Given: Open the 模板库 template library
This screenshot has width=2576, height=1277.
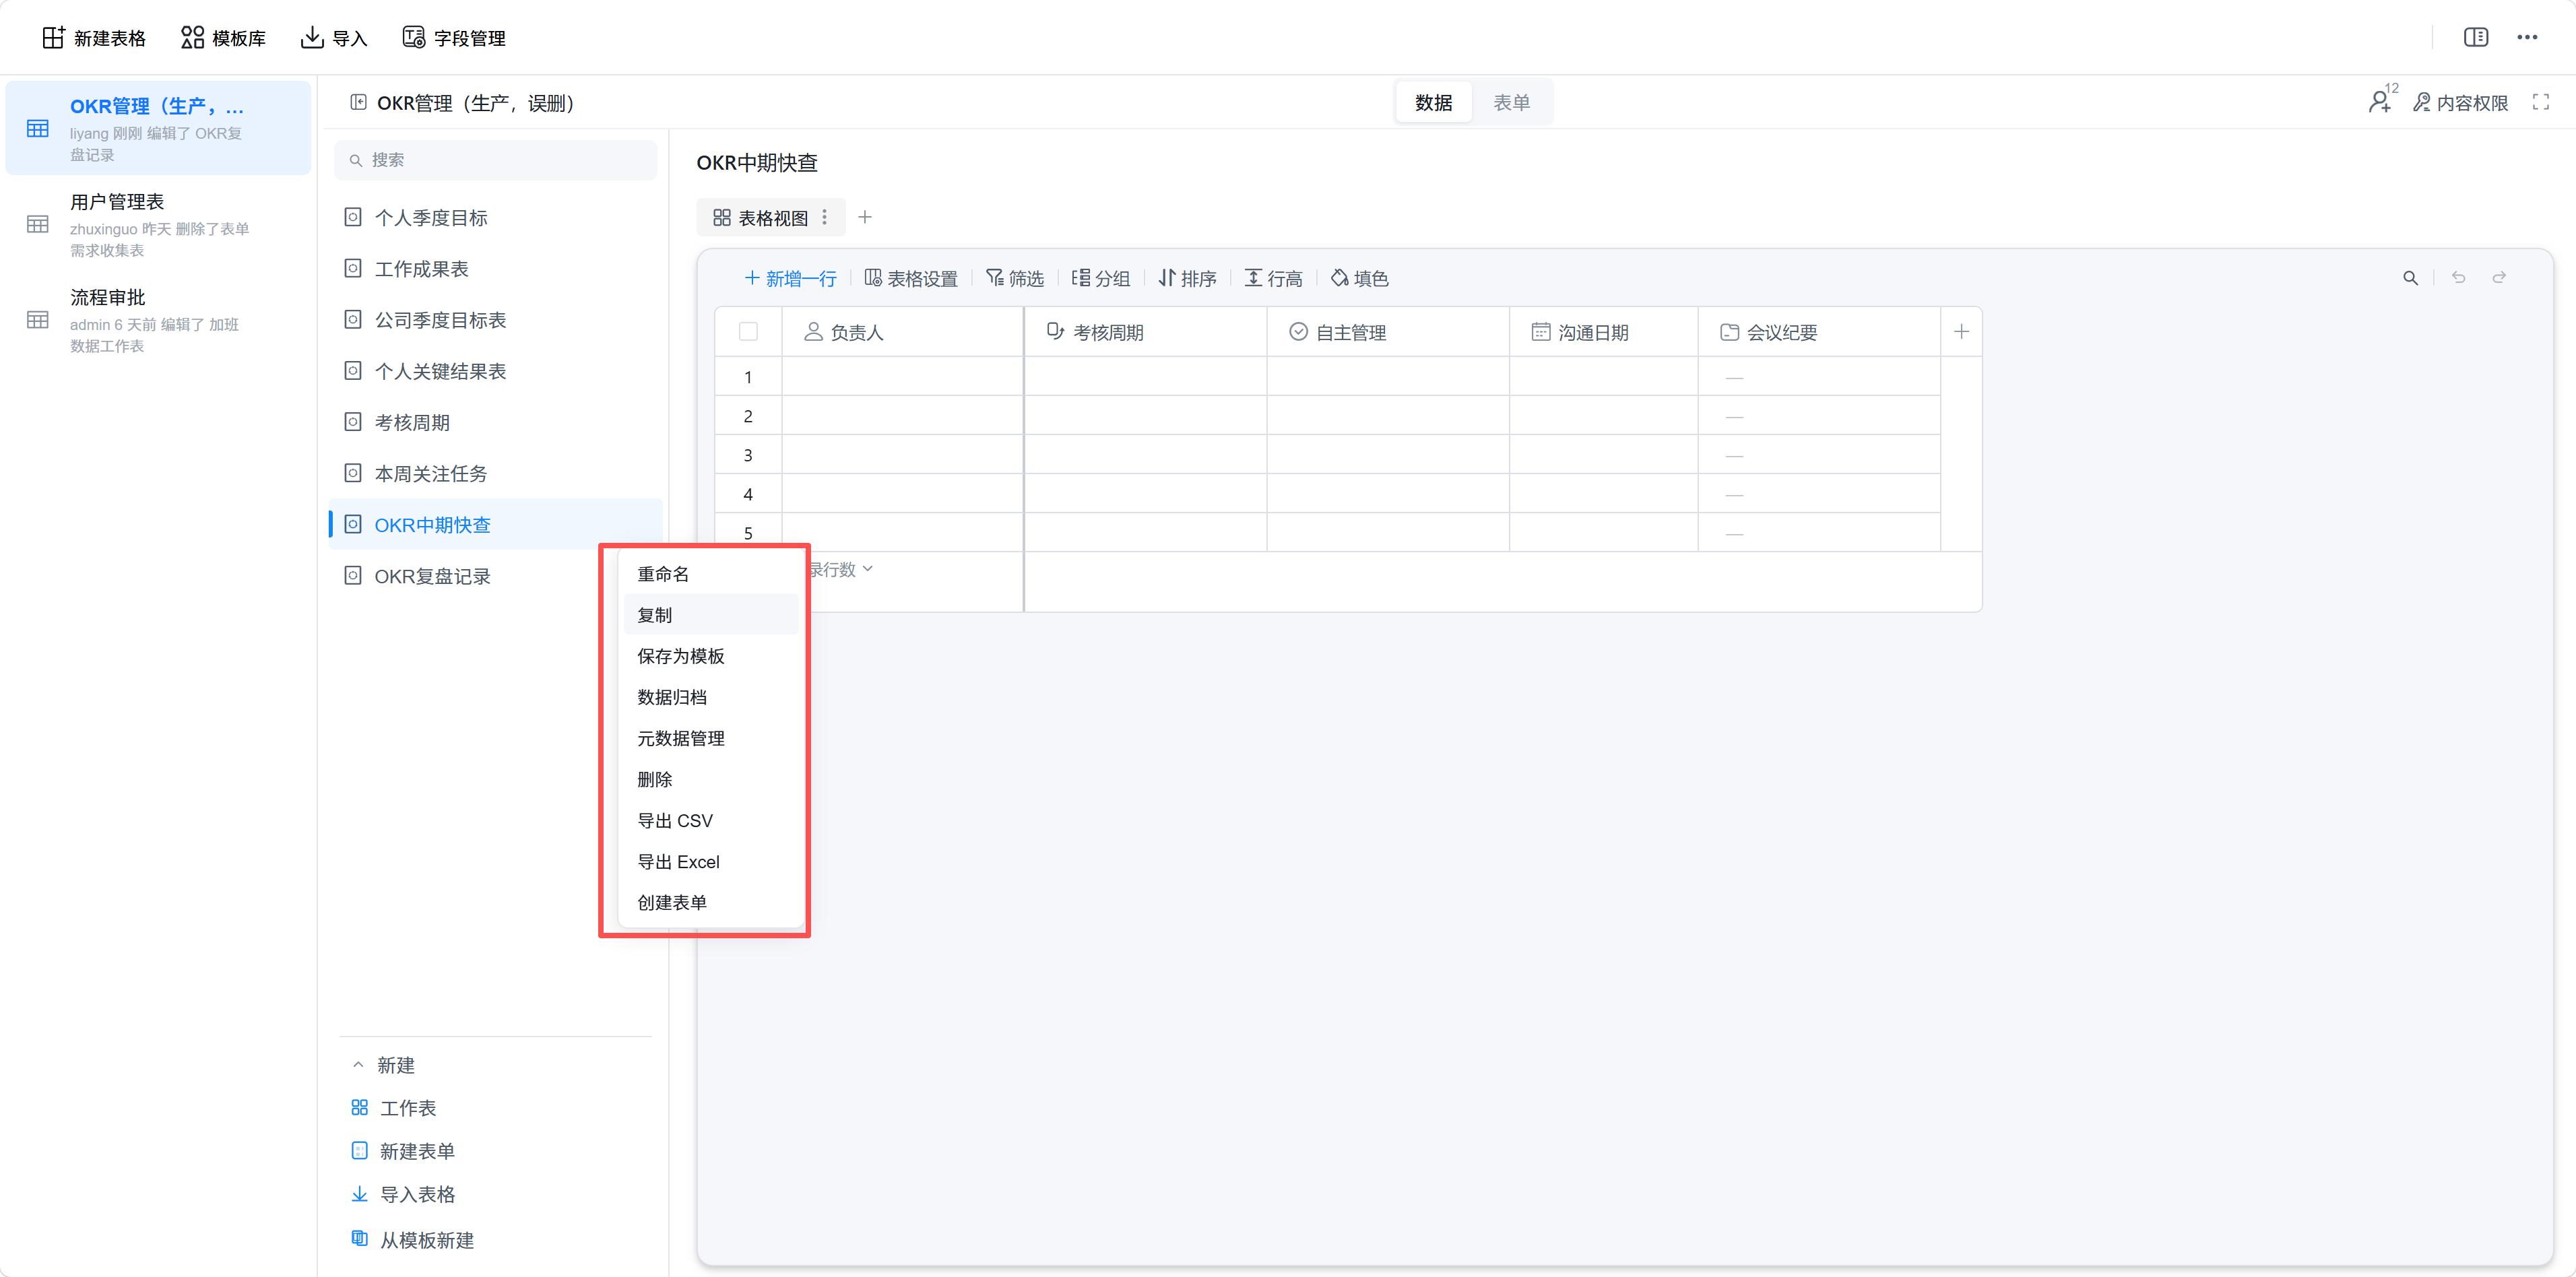Looking at the screenshot, I should 223,38.
